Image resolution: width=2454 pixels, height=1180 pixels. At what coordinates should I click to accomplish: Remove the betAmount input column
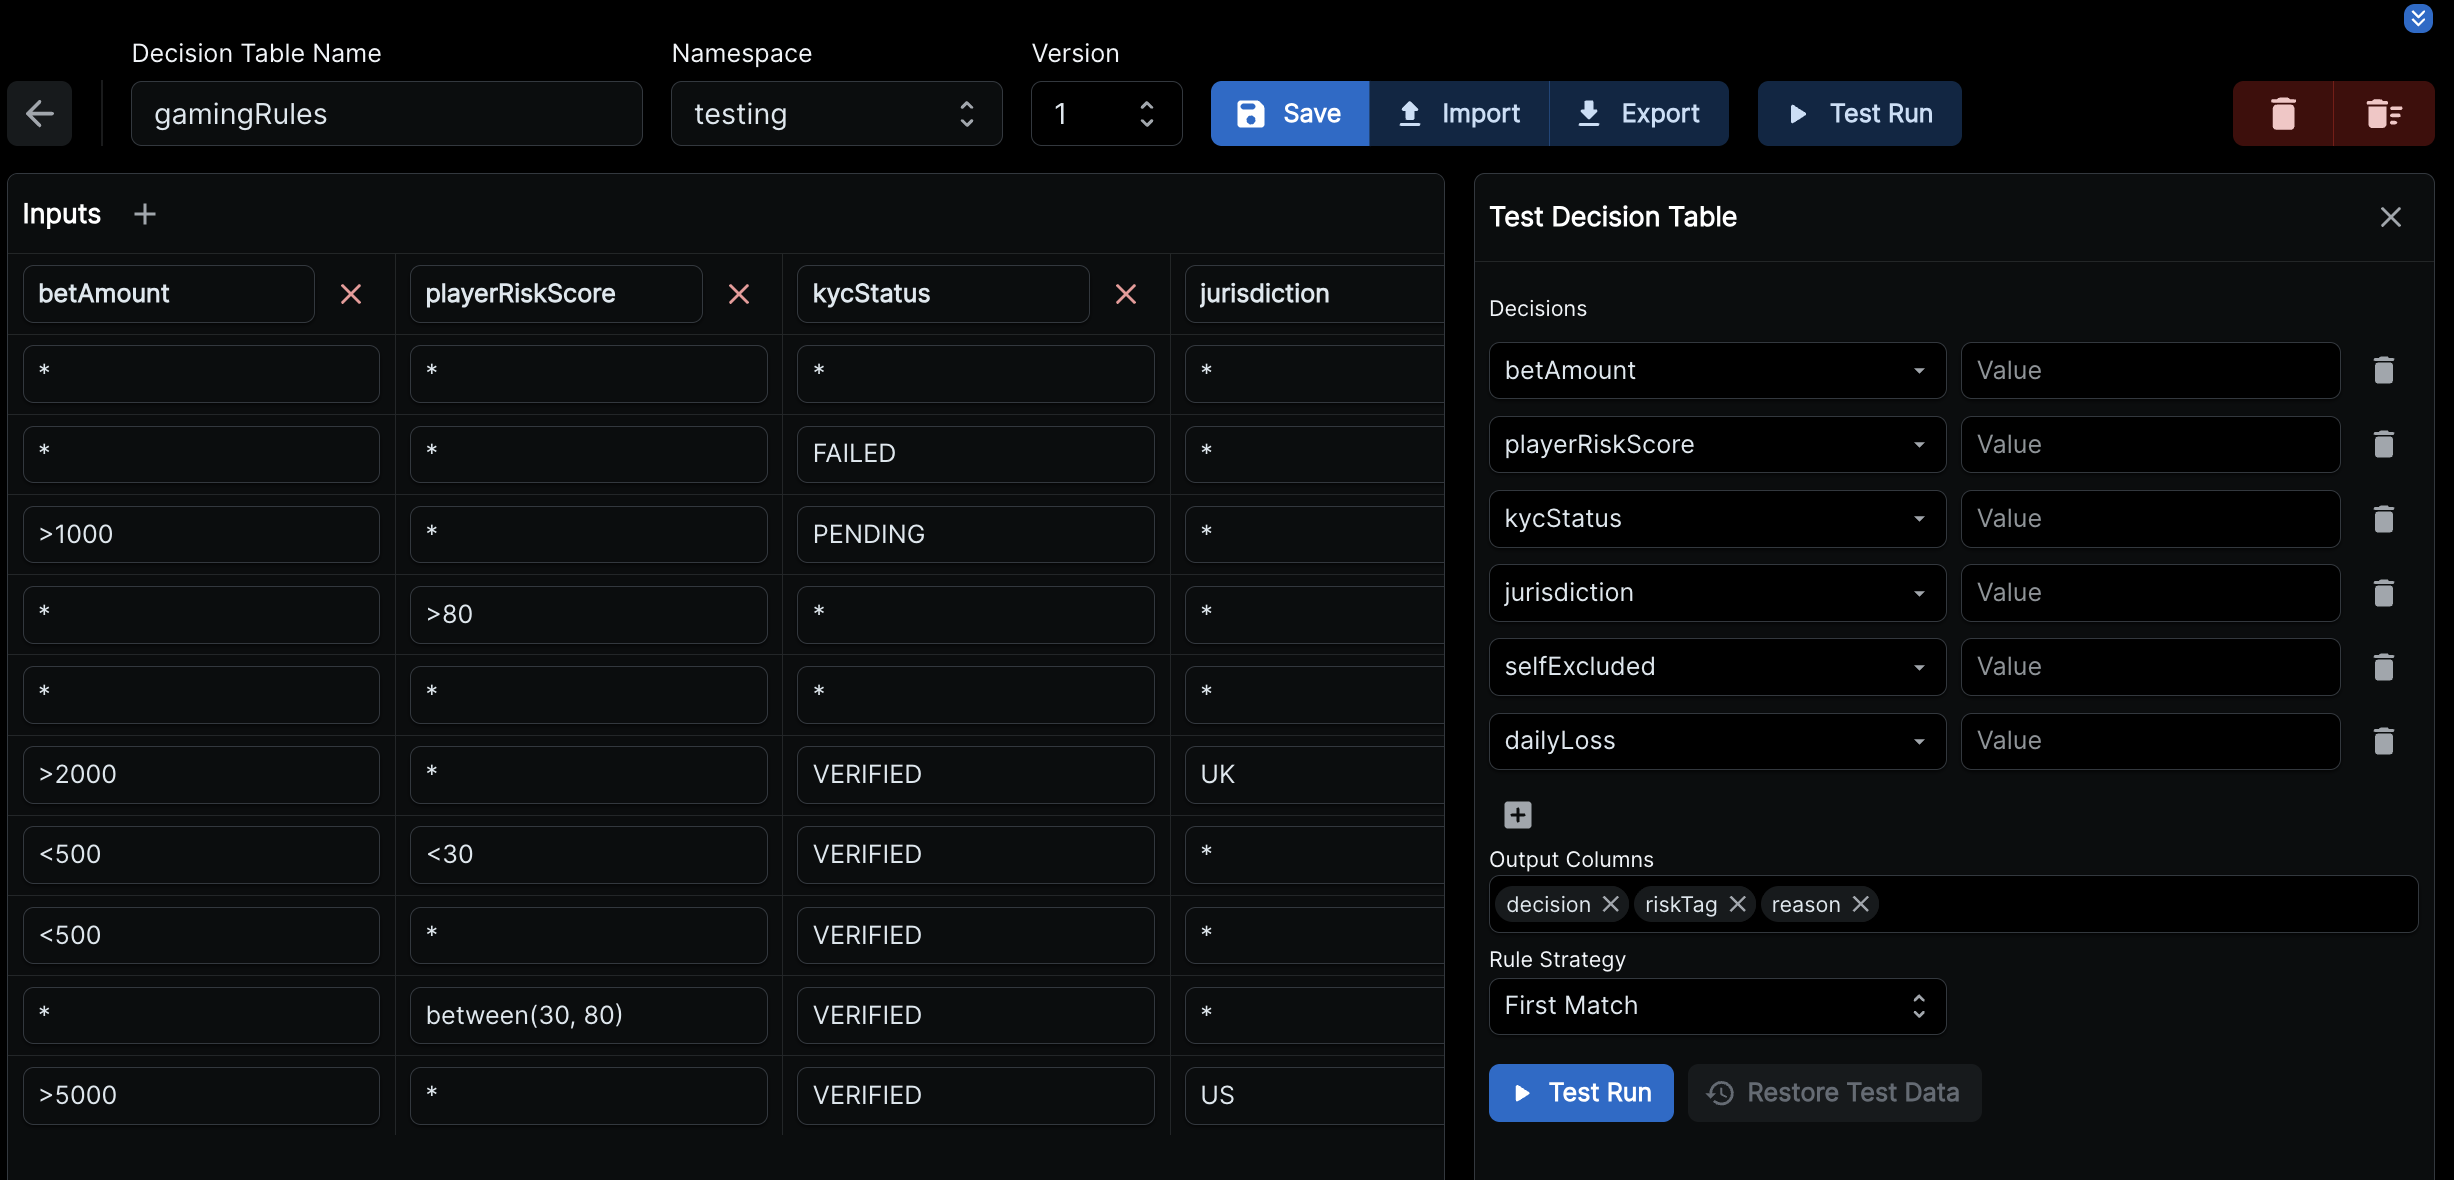(x=351, y=294)
